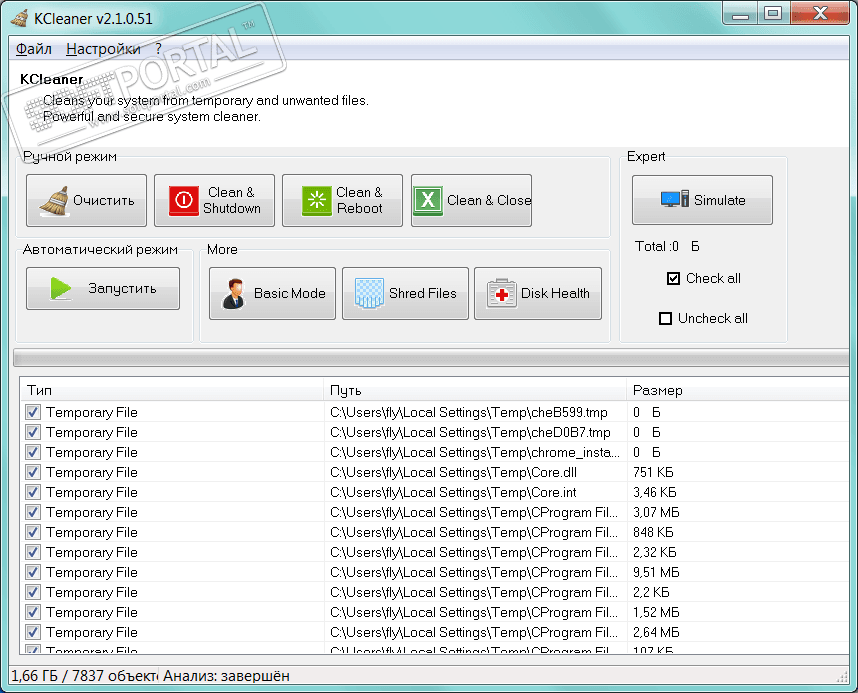Open the Настройки menu
The width and height of the screenshot is (858, 693).
click(x=103, y=49)
